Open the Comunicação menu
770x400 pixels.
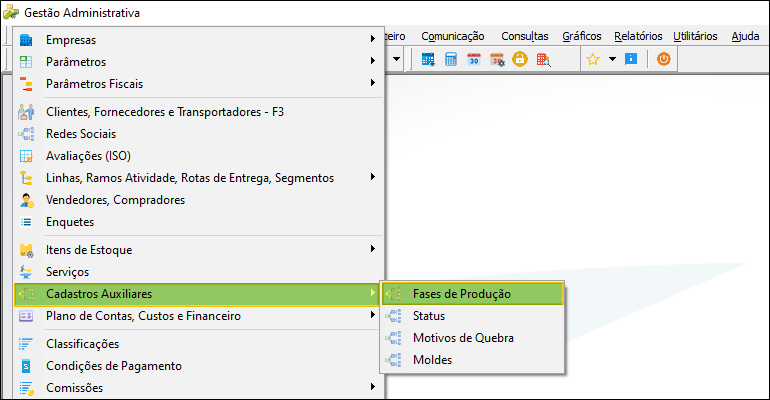coord(453,36)
